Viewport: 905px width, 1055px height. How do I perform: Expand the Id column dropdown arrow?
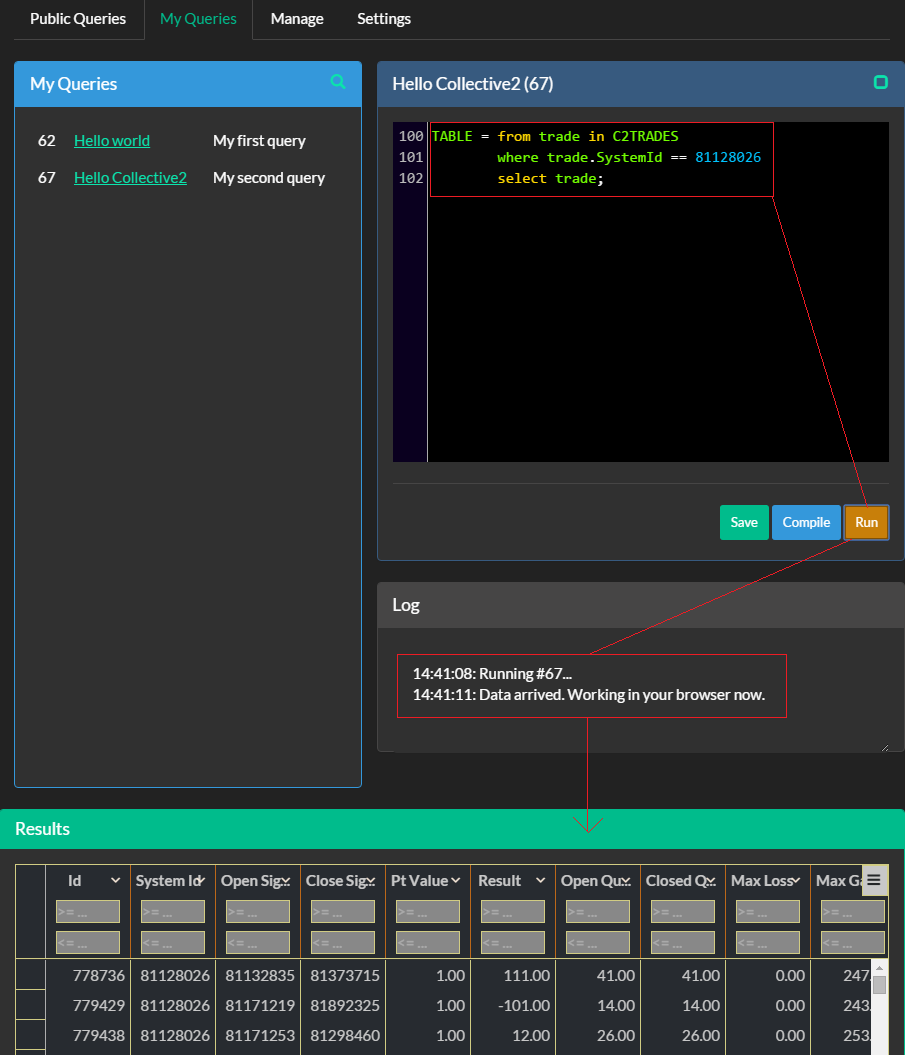pyautogui.click(x=116, y=880)
